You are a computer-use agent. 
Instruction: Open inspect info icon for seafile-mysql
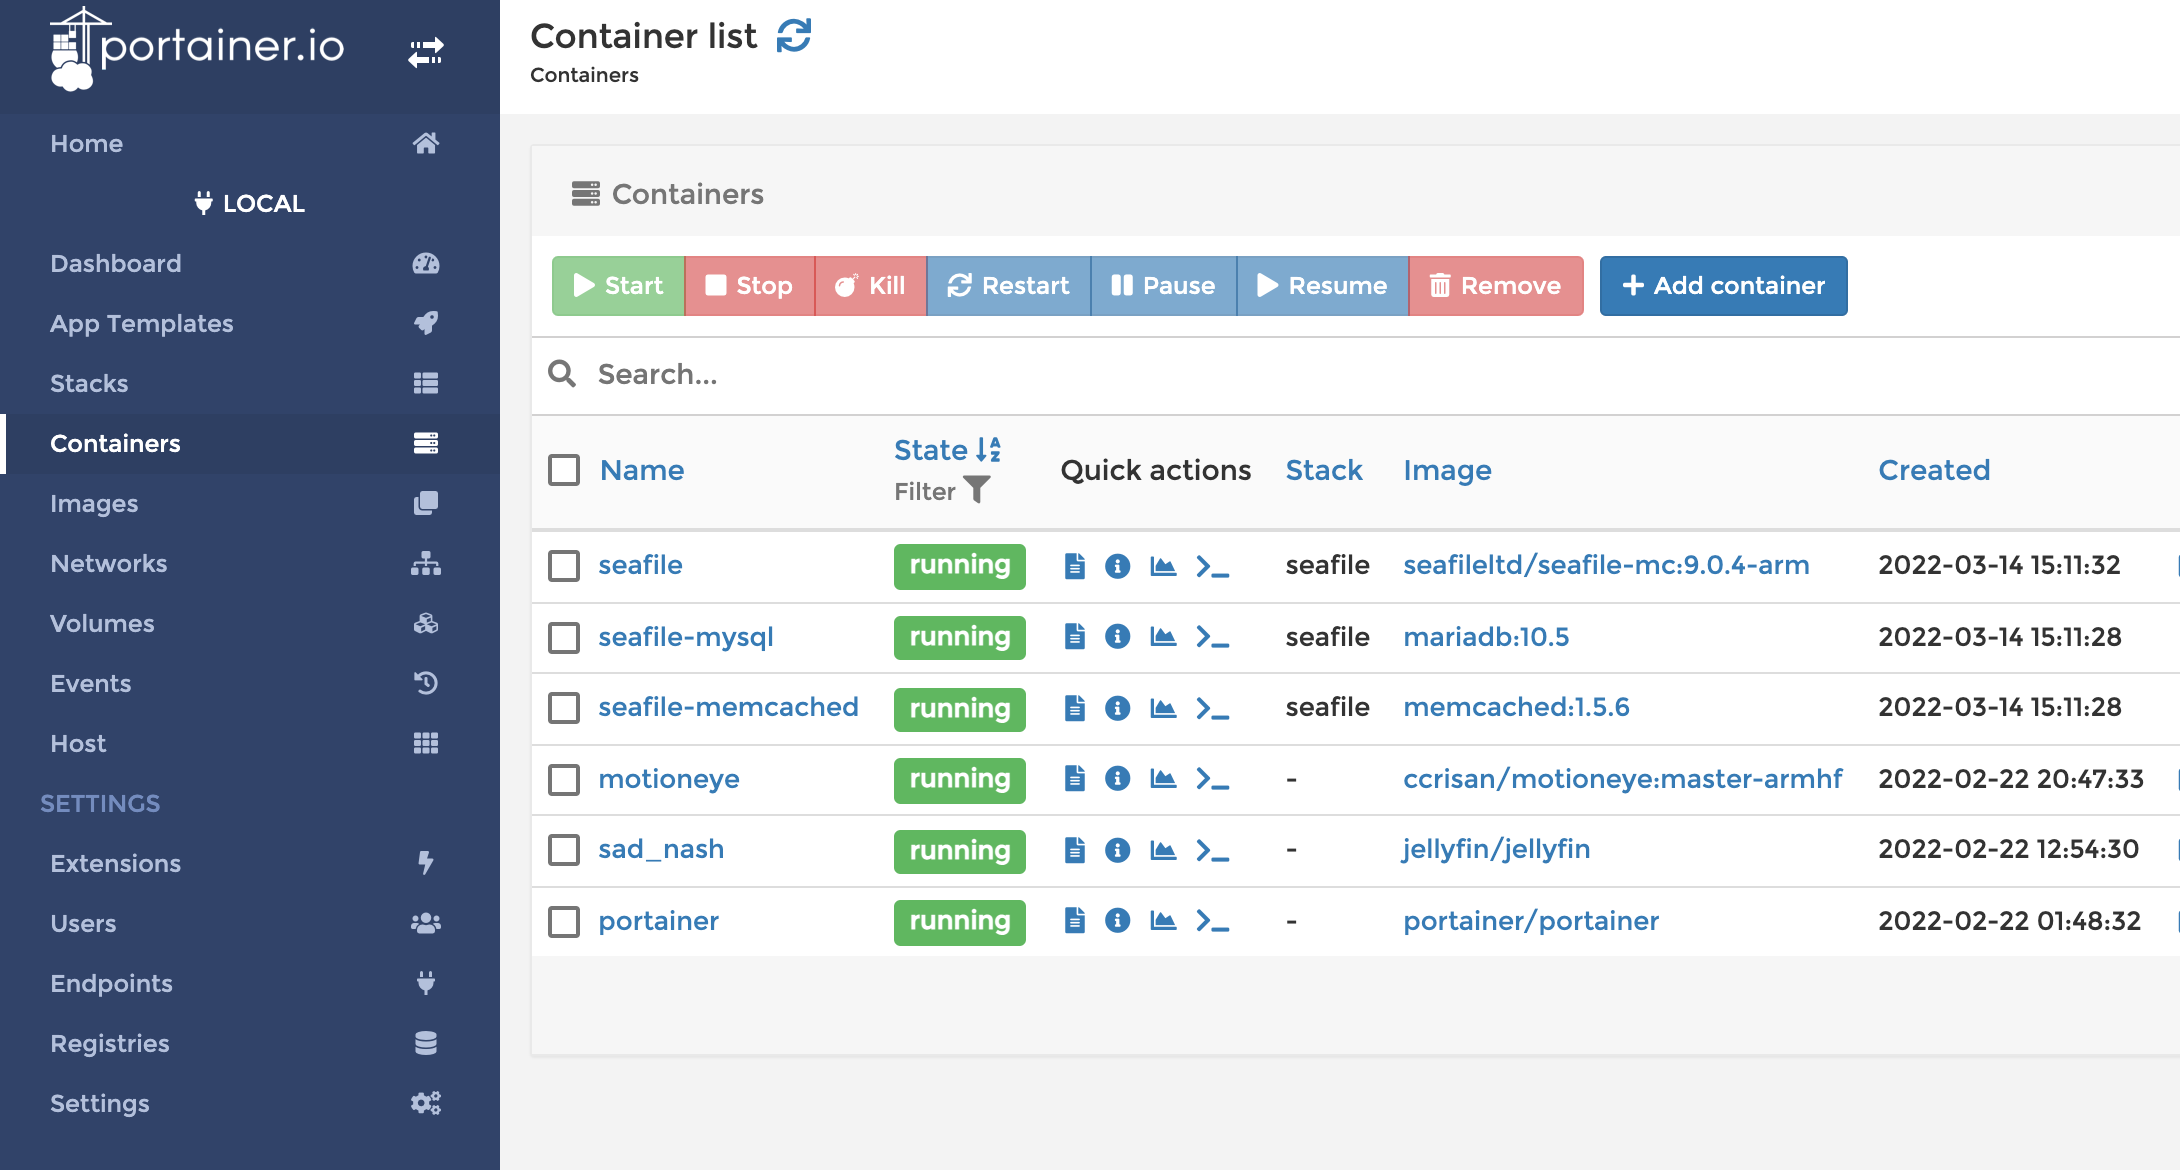click(x=1118, y=637)
